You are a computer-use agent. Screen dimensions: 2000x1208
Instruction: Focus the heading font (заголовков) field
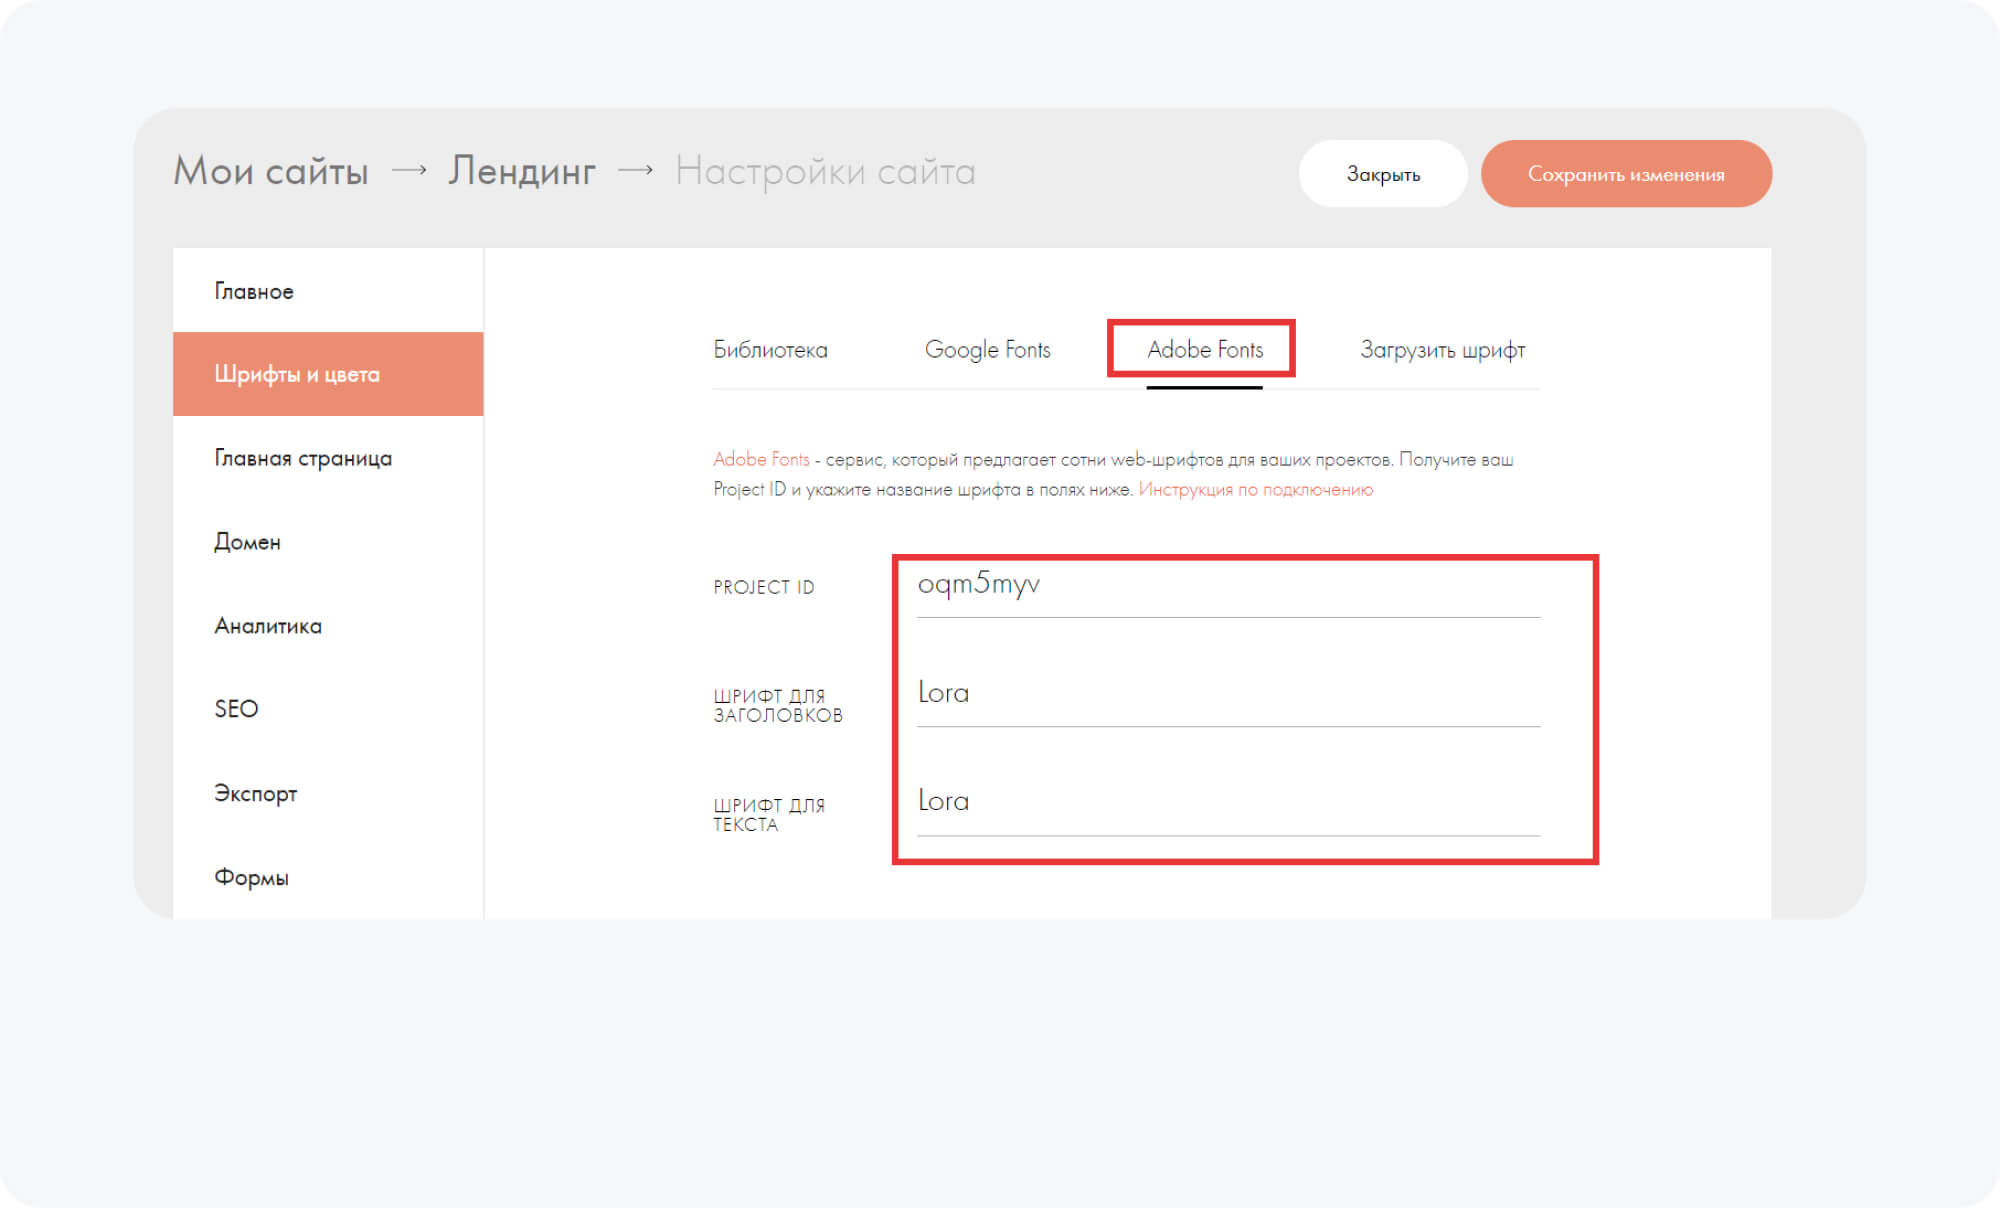click(x=1227, y=694)
